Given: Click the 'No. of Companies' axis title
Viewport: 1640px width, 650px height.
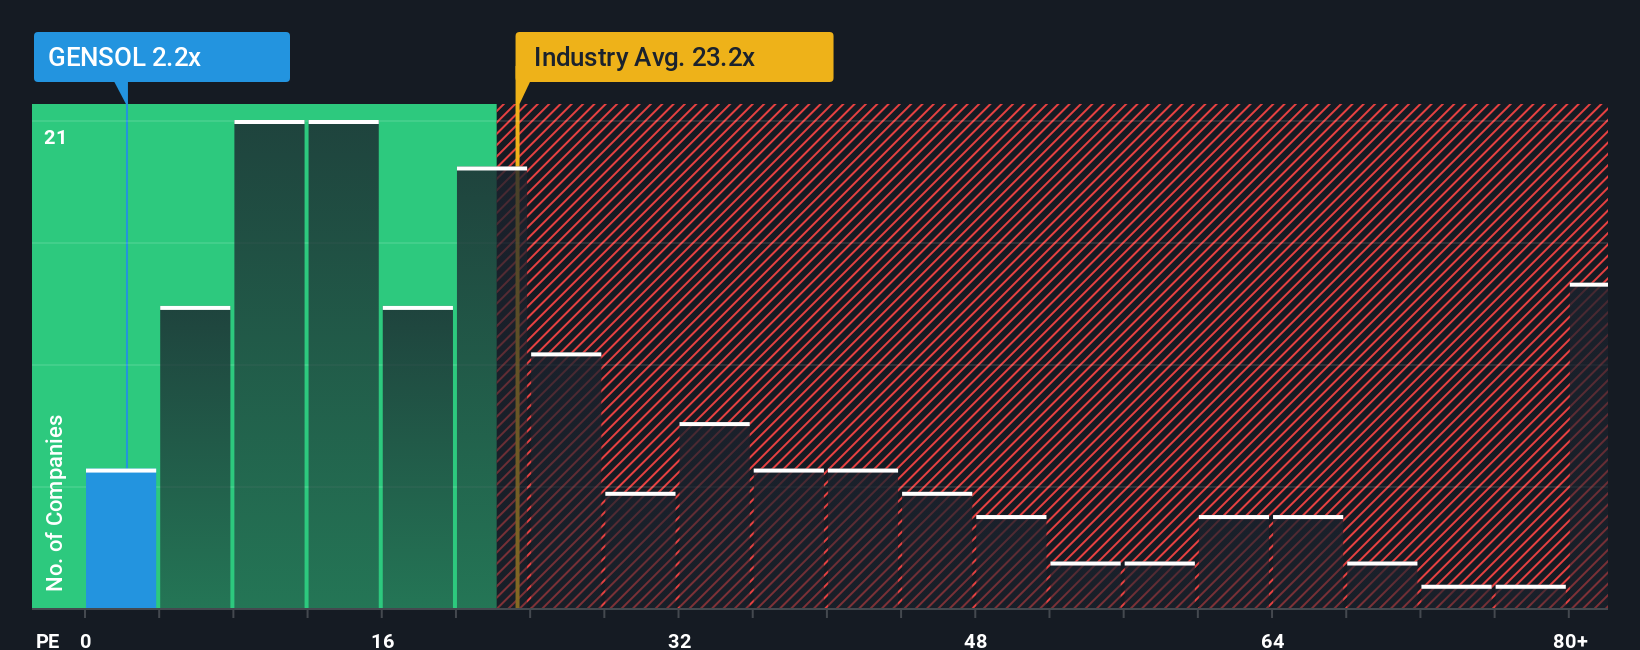Looking at the screenshot, I should [x=54, y=502].
